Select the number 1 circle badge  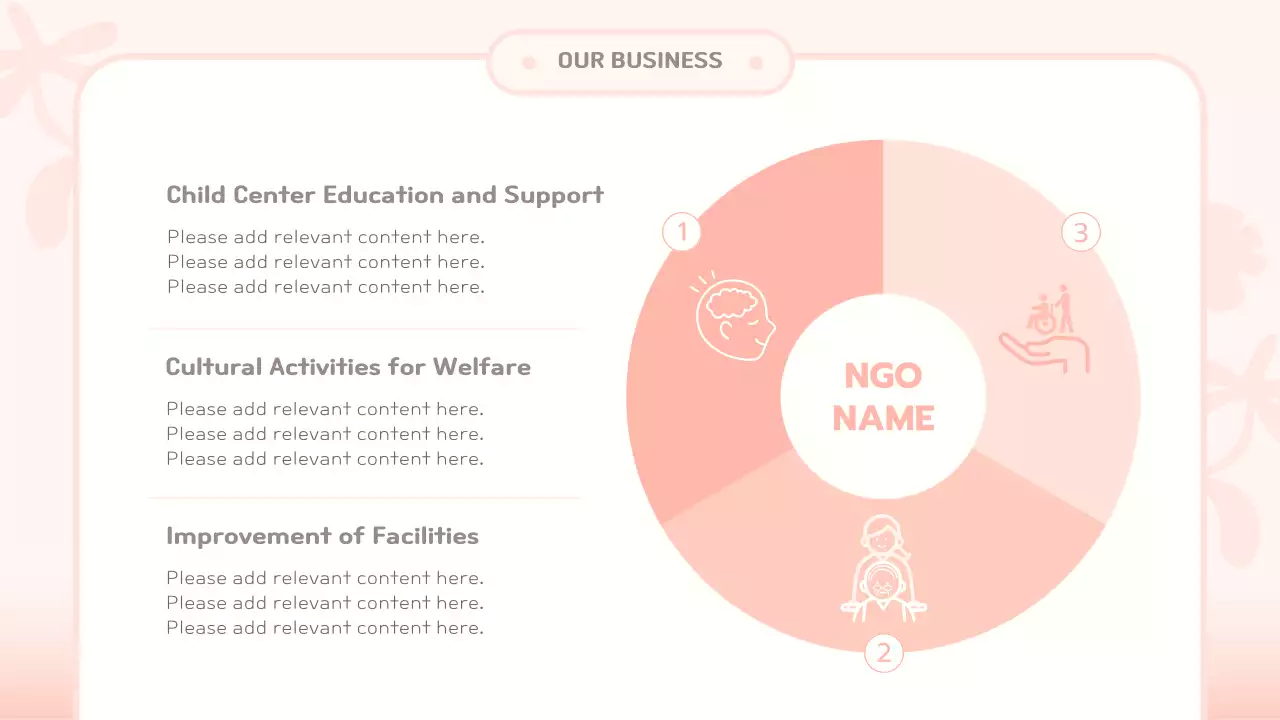tap(682, 232)
